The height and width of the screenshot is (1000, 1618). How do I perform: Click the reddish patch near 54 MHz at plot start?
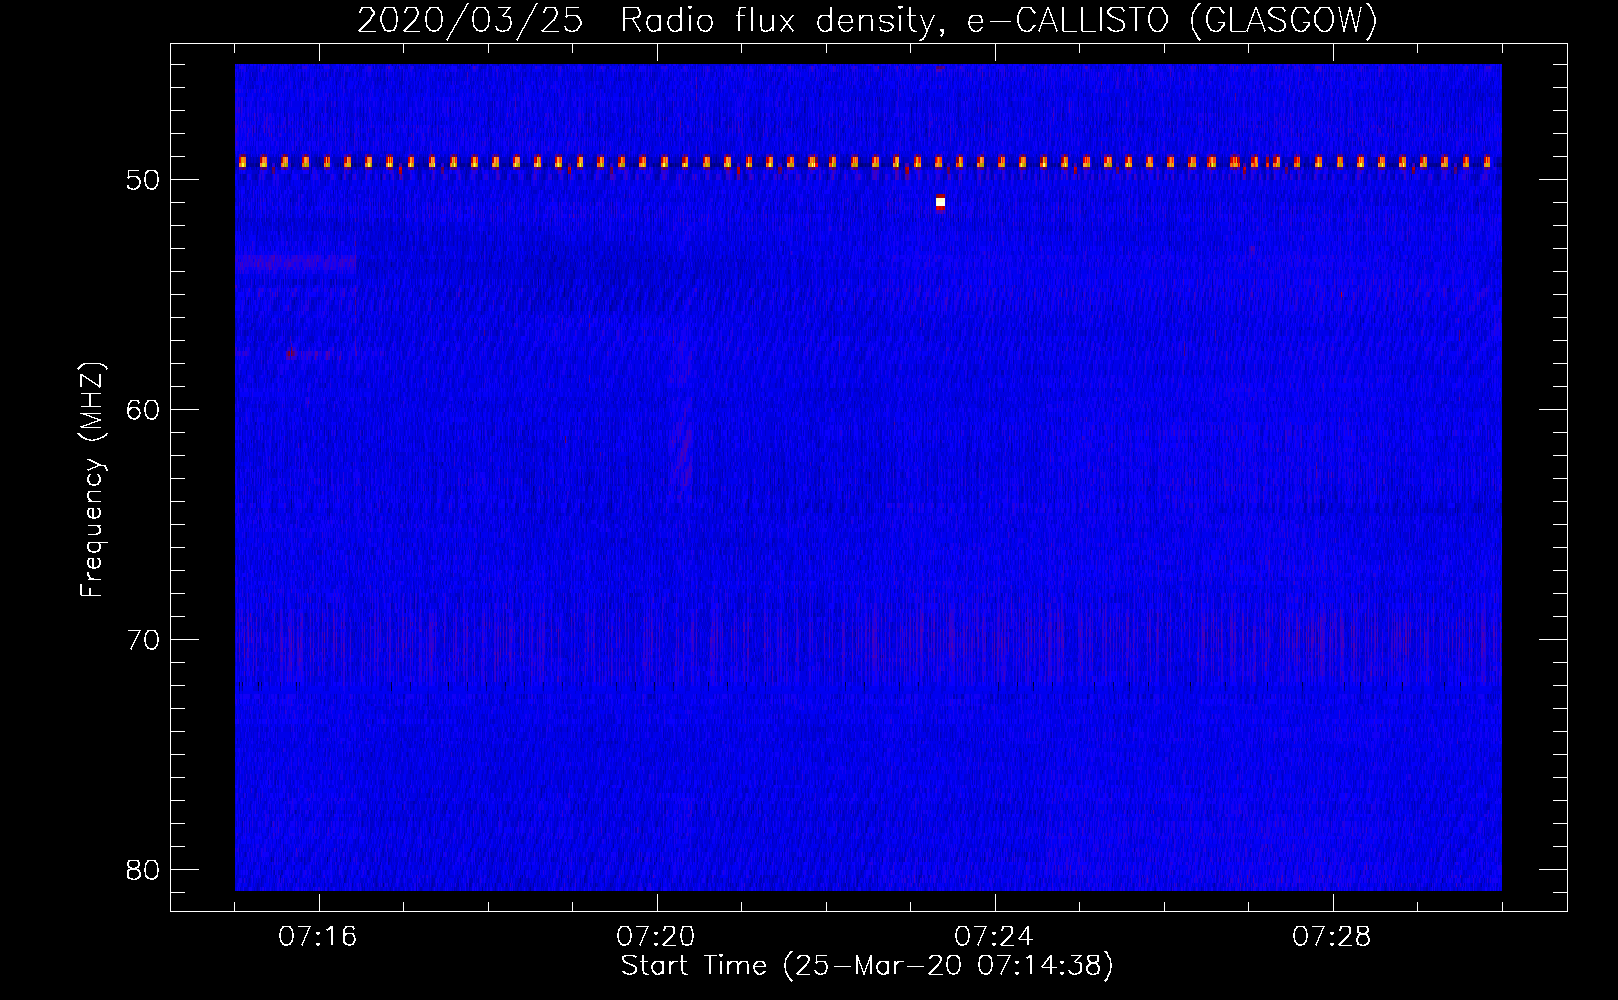pos(296,264)
